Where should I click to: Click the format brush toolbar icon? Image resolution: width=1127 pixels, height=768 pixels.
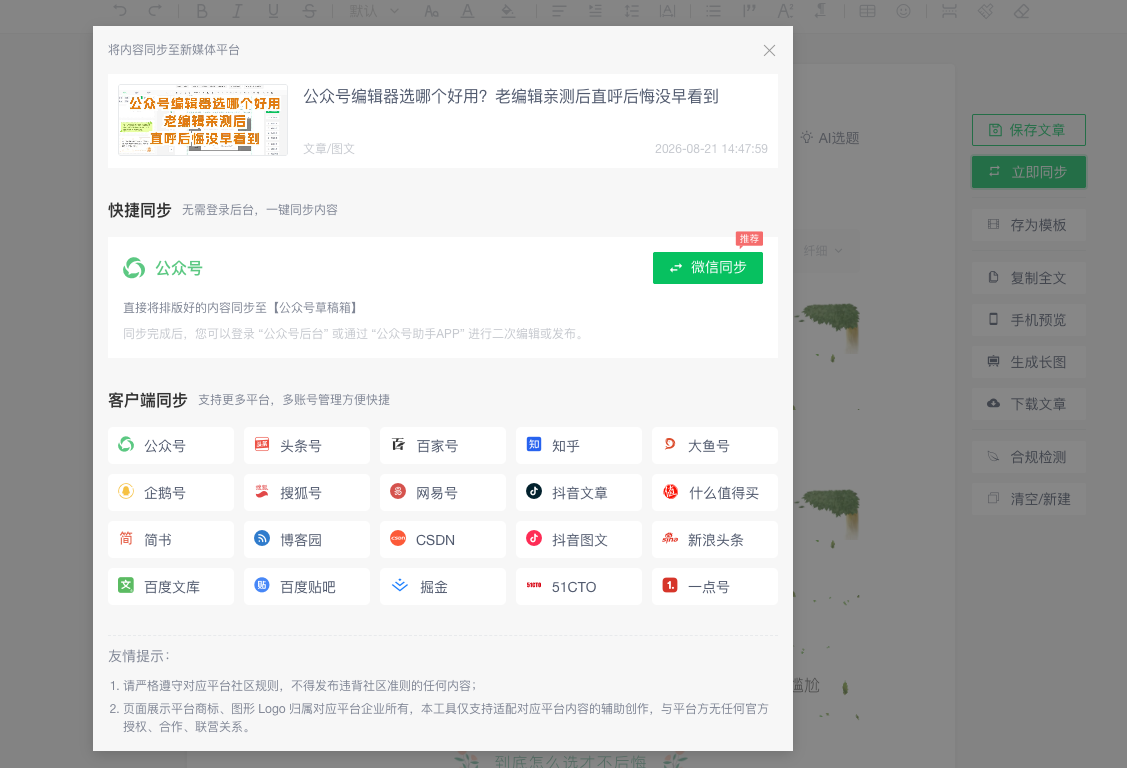click(985, 11)
